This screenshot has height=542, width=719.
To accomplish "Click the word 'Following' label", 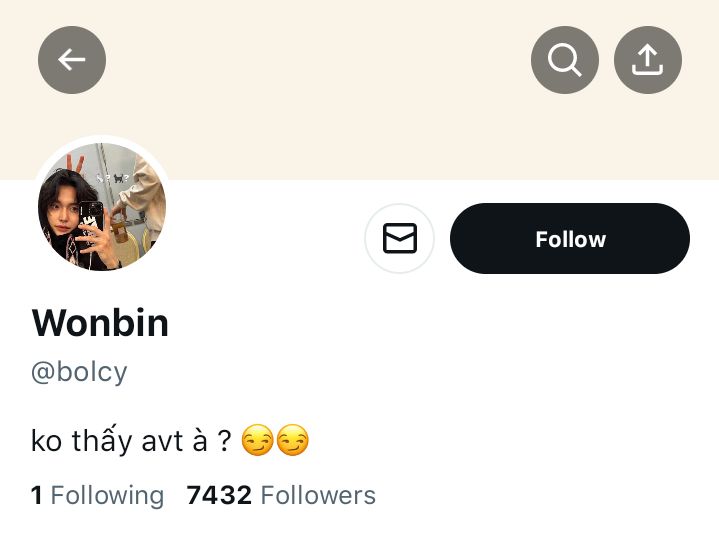I will pyautogui.click(x=107, y=495).
